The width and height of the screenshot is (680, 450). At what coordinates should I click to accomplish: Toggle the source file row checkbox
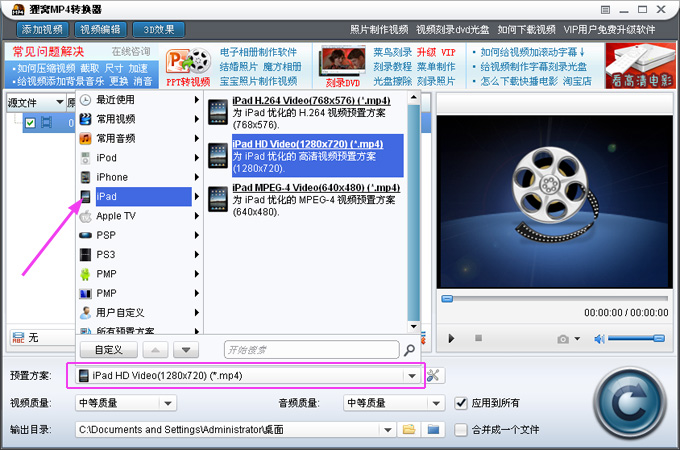coord(30,123)
